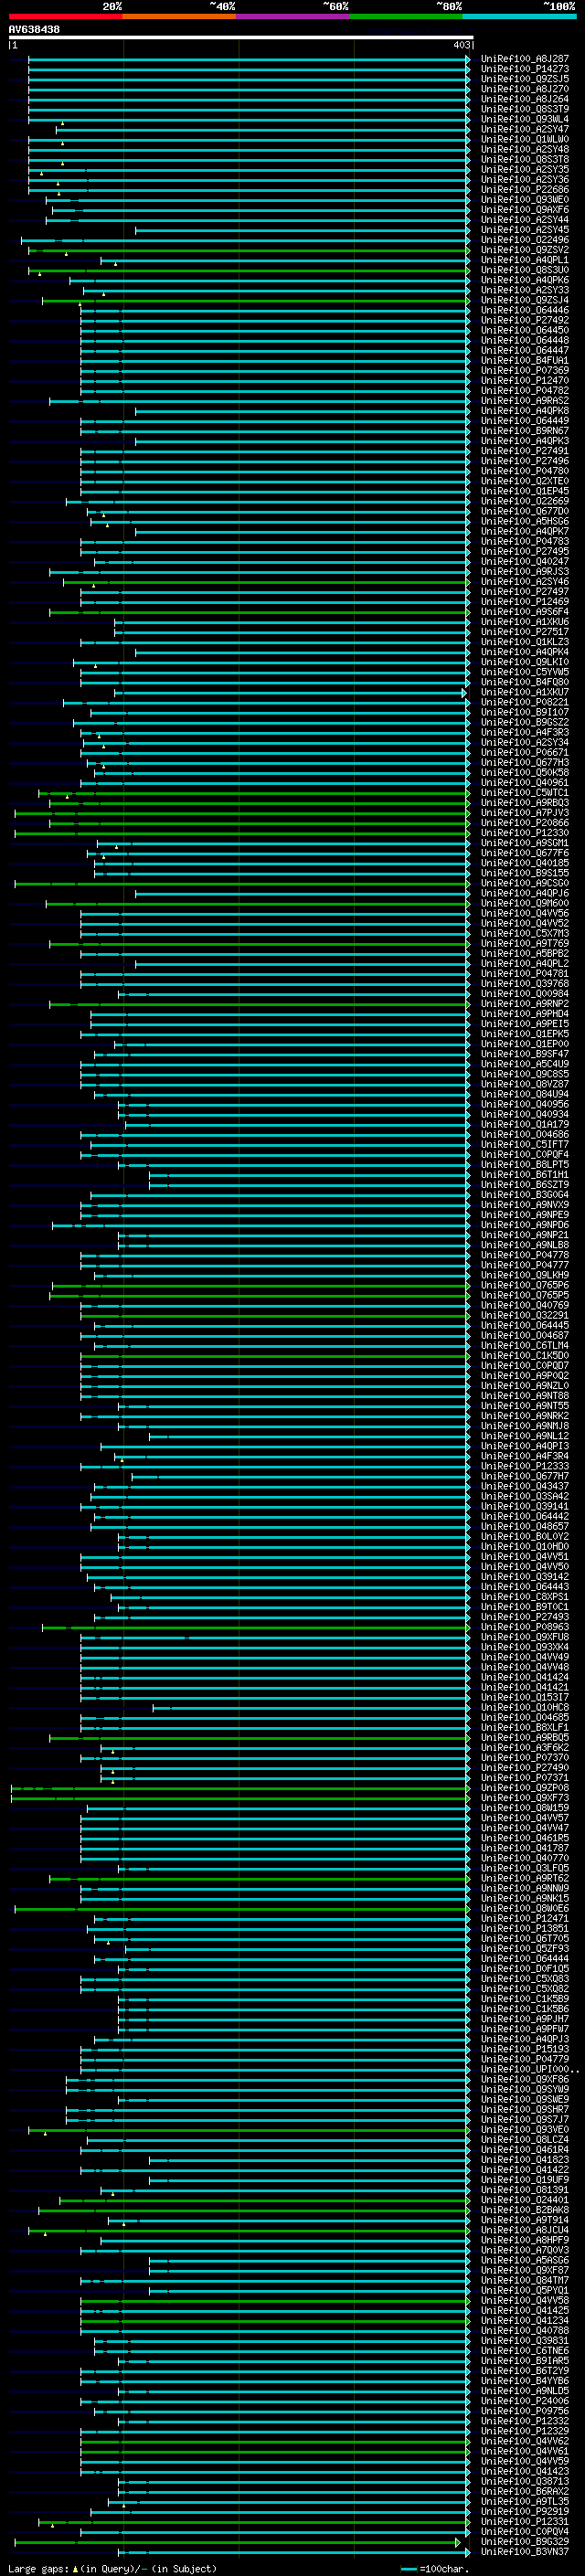Select hit label UniRef100_Q9ZSJ4

[x=525, y=300]
